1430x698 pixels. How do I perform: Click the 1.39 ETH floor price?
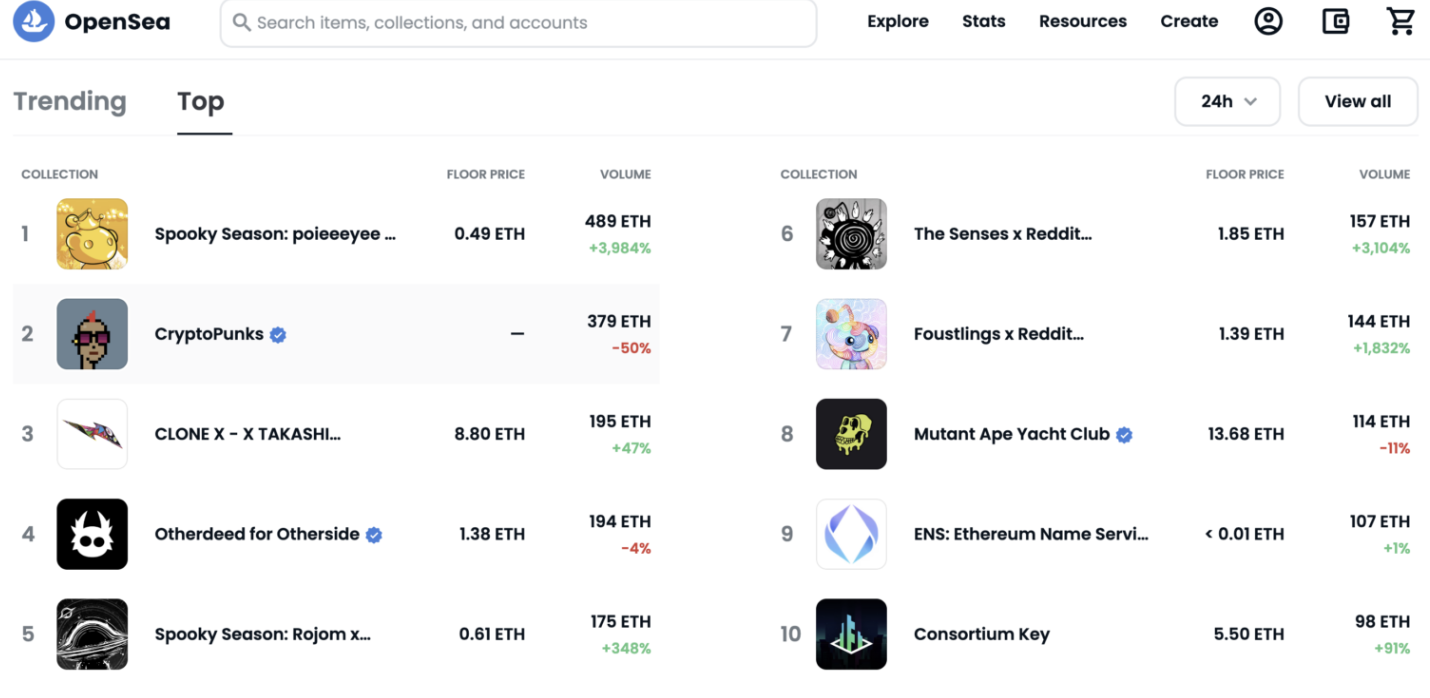click(x=1251, y=334)
